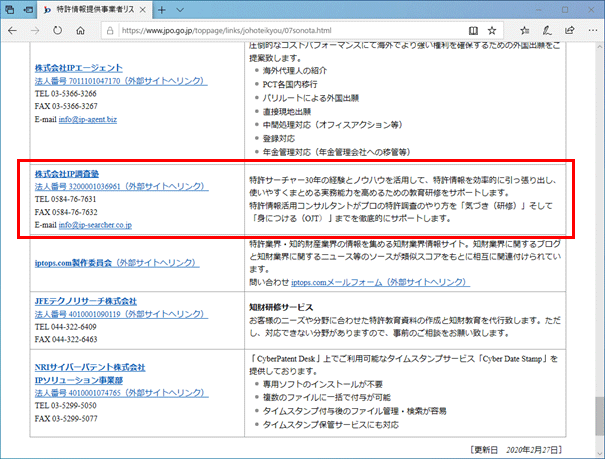The width and height of the screenshot is (605, 459).
Task: Open Settings and more ellipsis menu
Action: [591, 31]
